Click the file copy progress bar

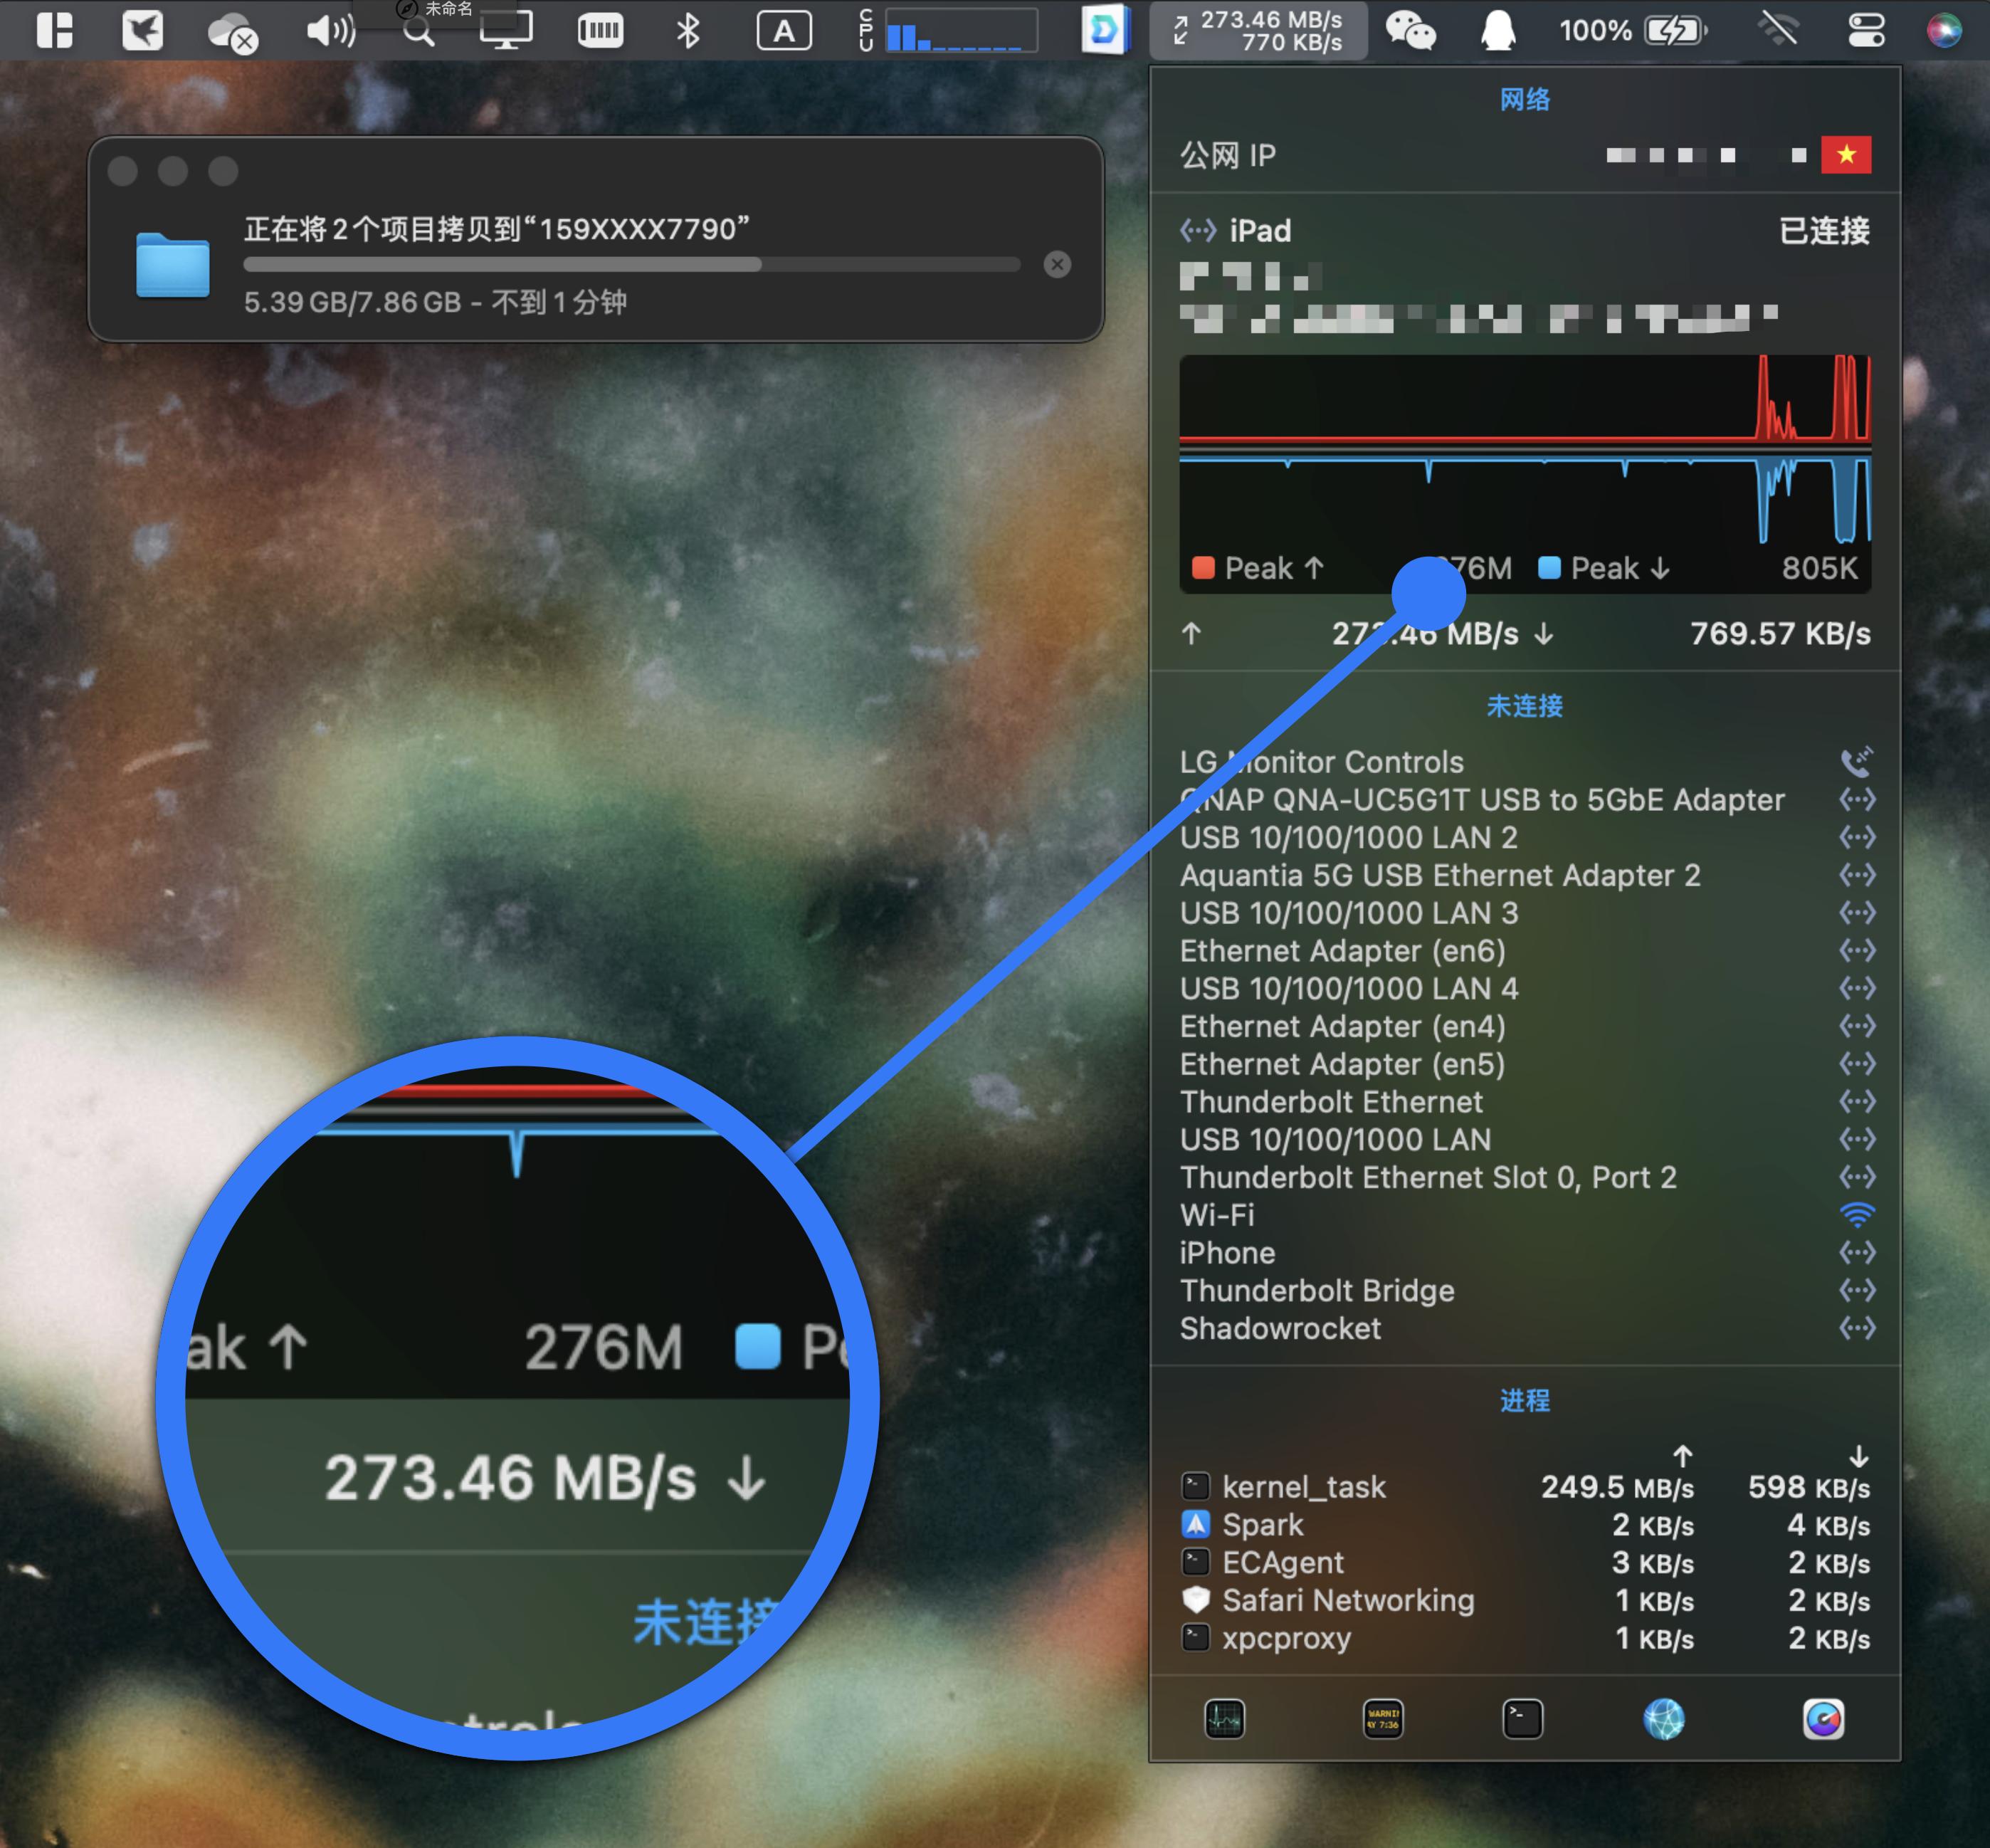[631, 264]
